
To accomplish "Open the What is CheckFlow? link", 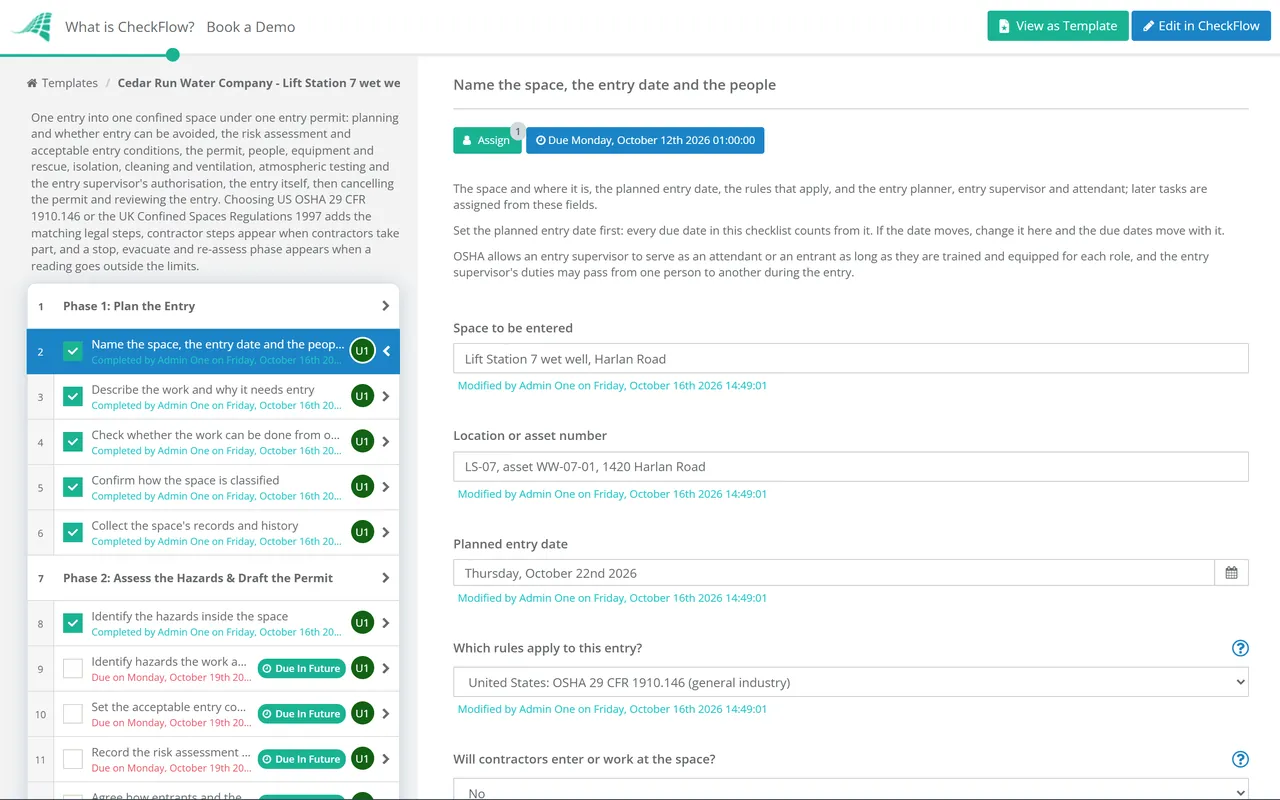I will tap(130, 27).
